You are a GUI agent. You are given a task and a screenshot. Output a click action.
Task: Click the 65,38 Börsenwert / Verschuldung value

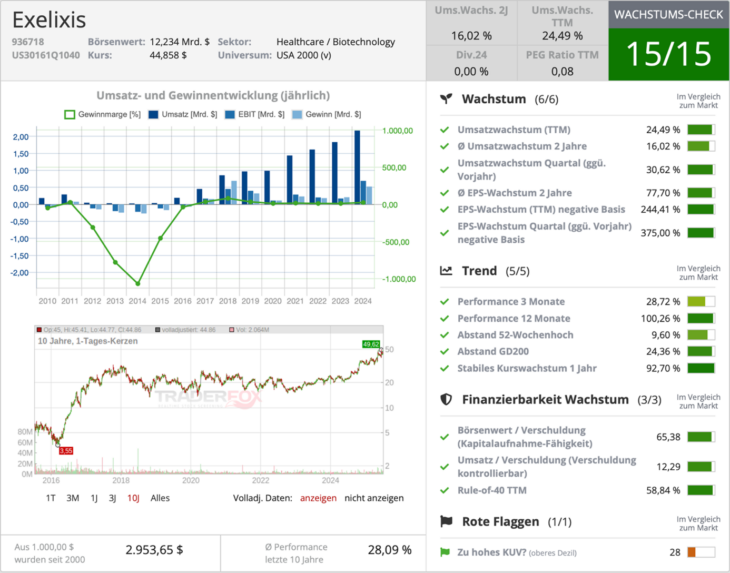tap(668, 437)
